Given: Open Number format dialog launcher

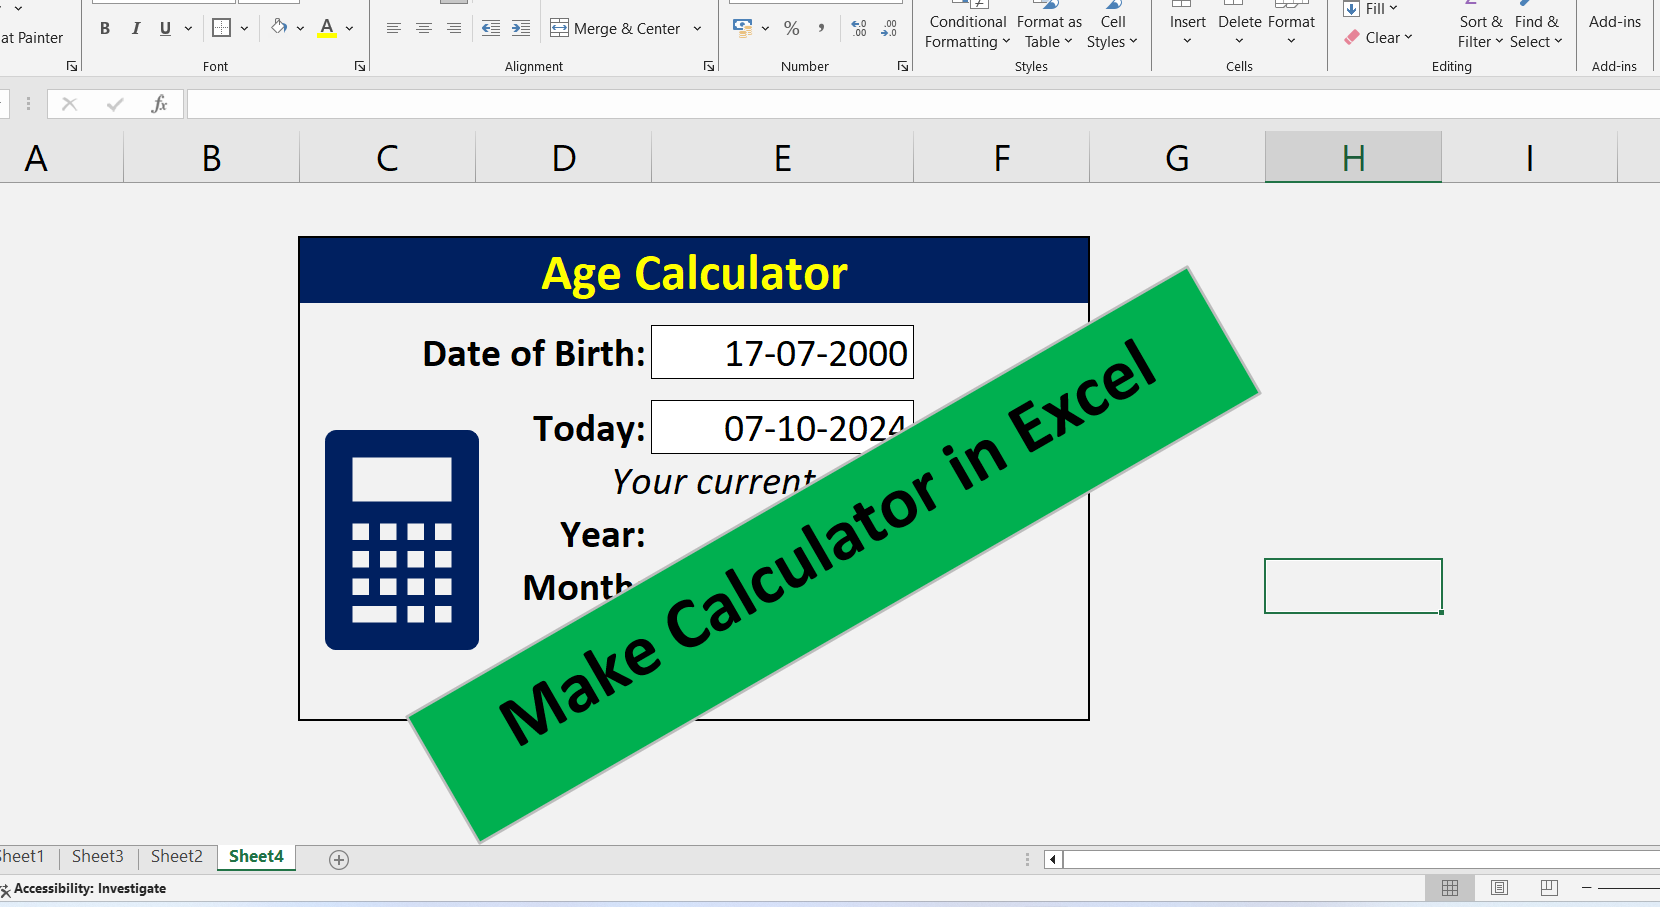Looking at the screenshot, I should 903,66.
